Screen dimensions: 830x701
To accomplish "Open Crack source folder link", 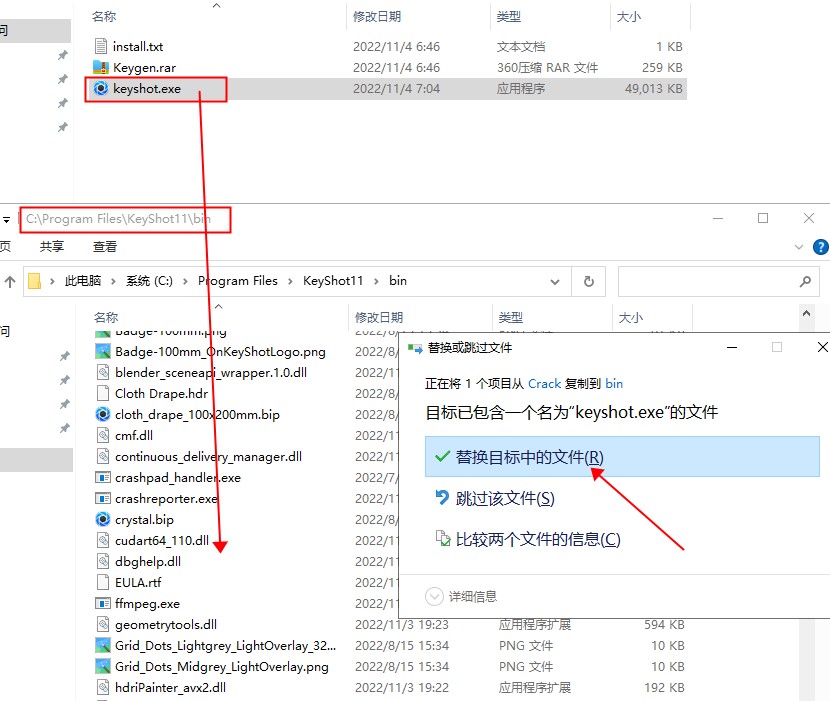I will (544, 383).
